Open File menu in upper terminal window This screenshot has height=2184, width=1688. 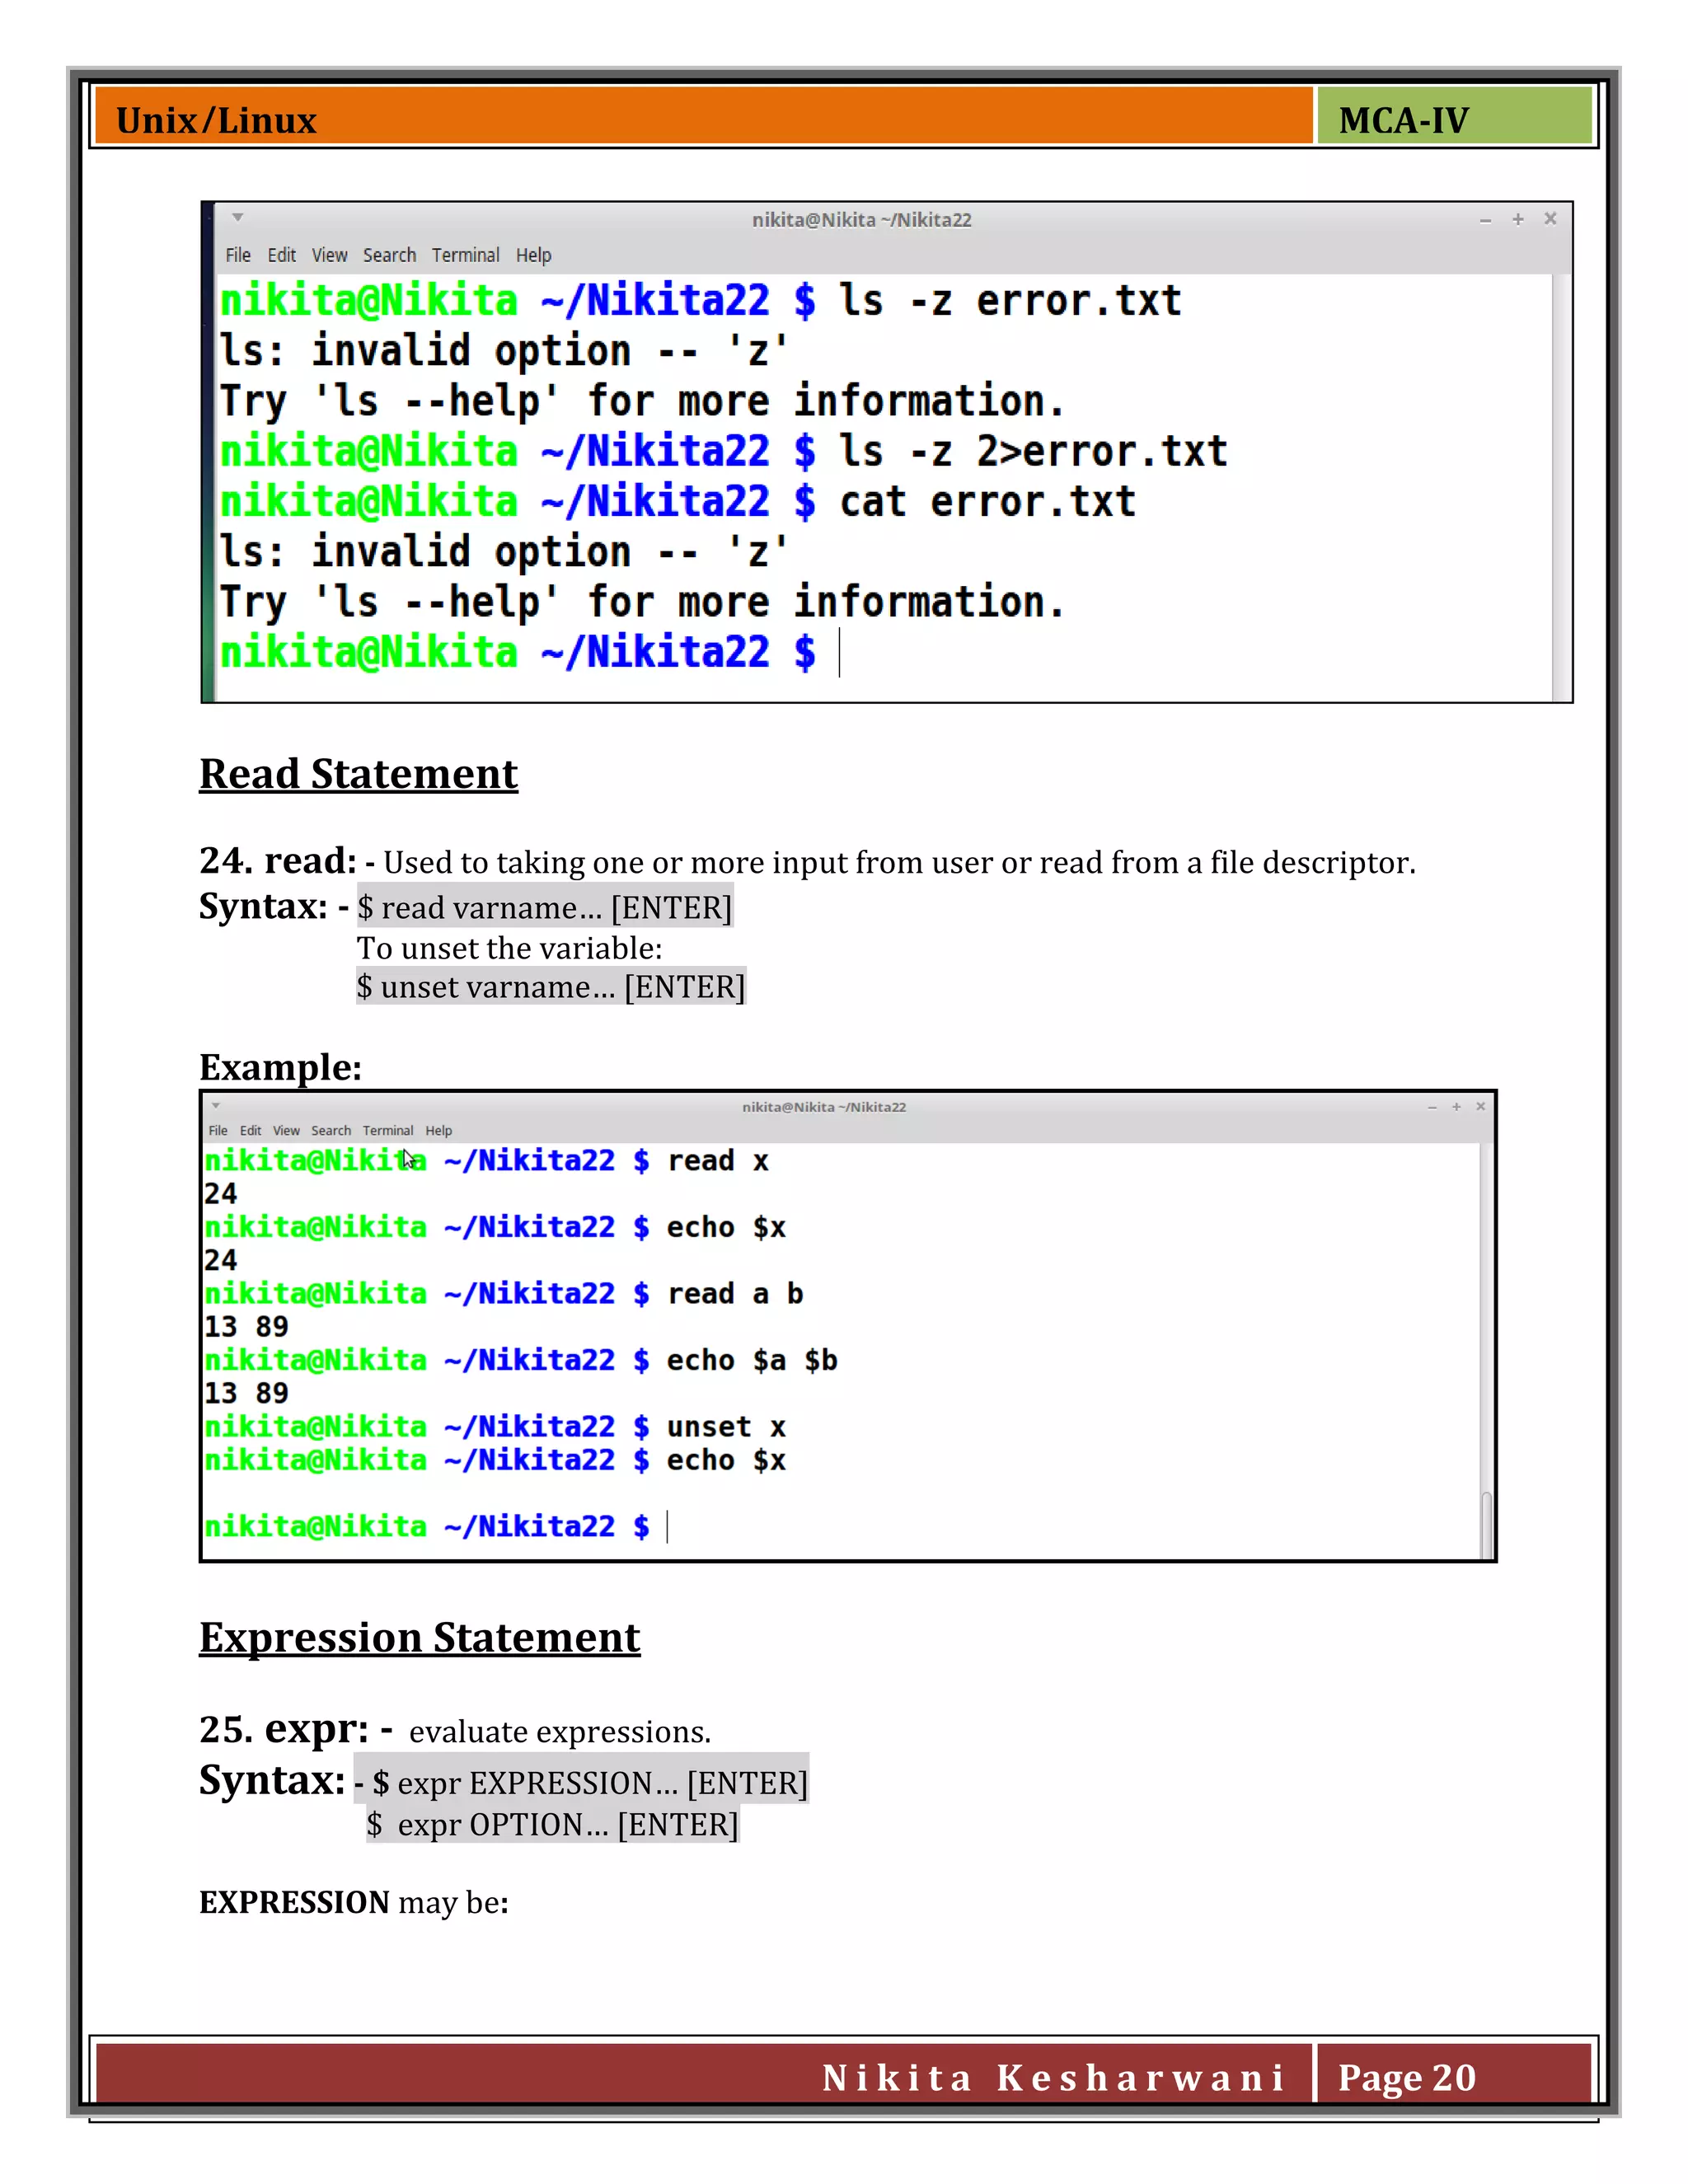click(238, 255)
